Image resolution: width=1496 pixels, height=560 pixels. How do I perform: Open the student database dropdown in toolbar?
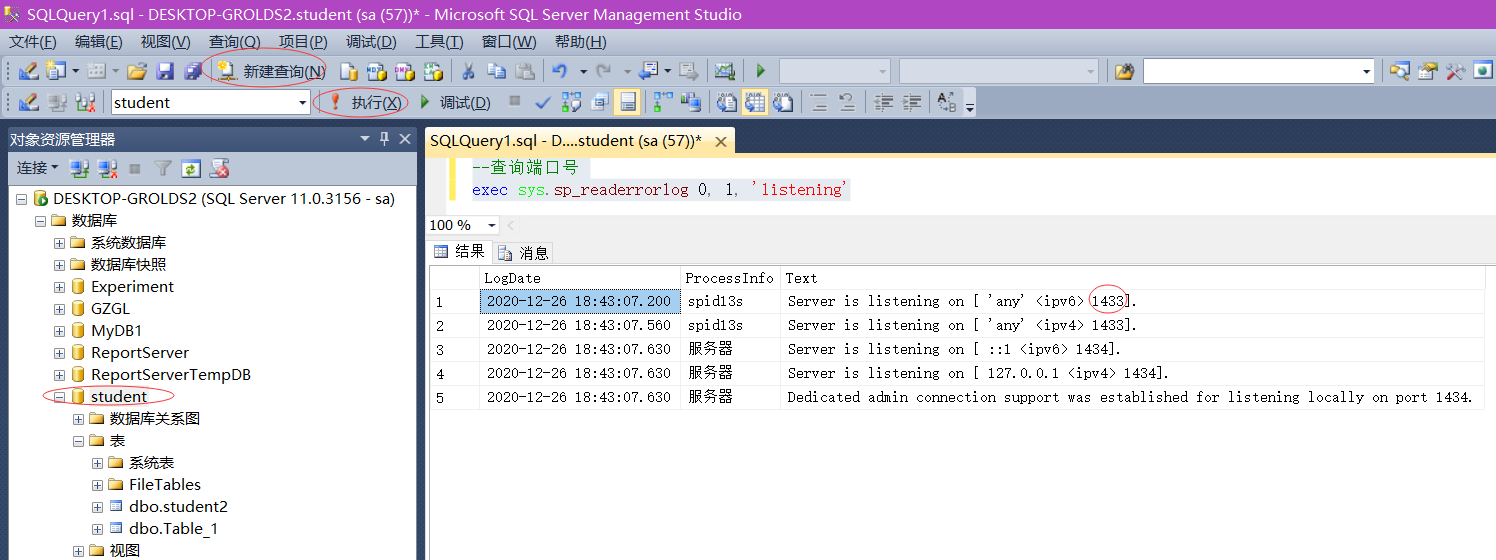pyautogui.click(x=303, y=103)
